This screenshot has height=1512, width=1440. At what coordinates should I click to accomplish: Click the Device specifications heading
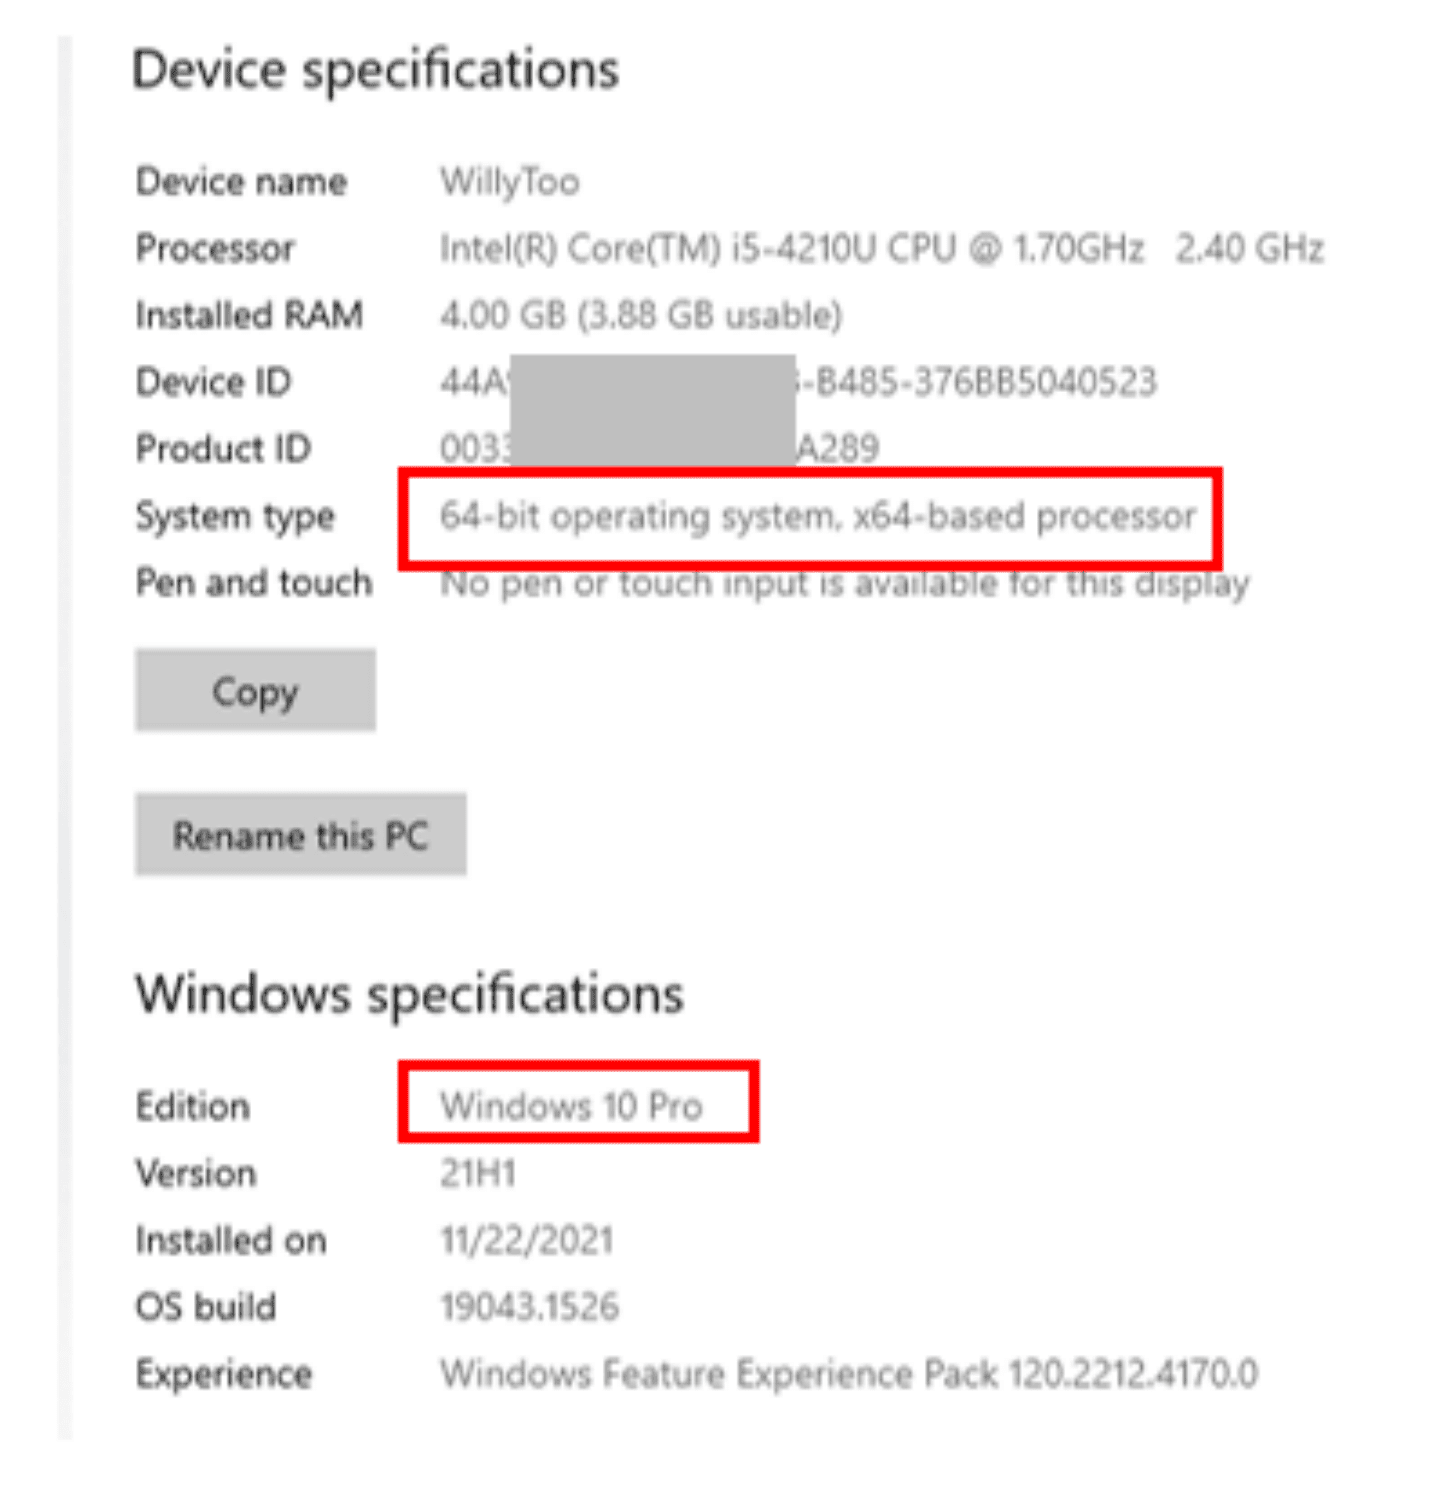click(375, 70)
